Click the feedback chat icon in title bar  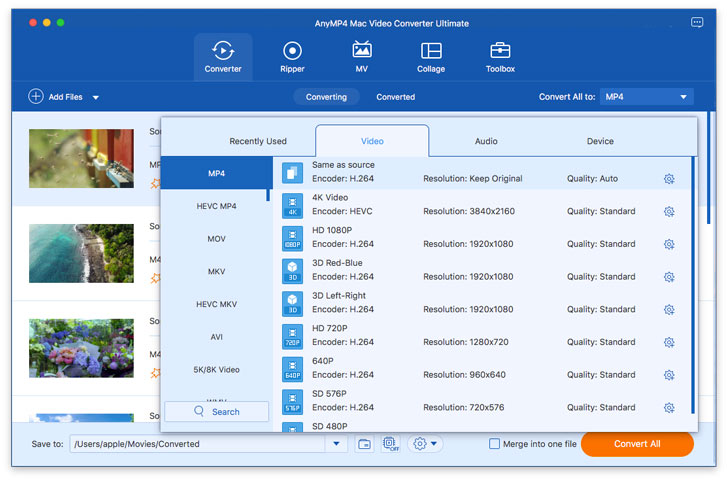tap(697, 22)
